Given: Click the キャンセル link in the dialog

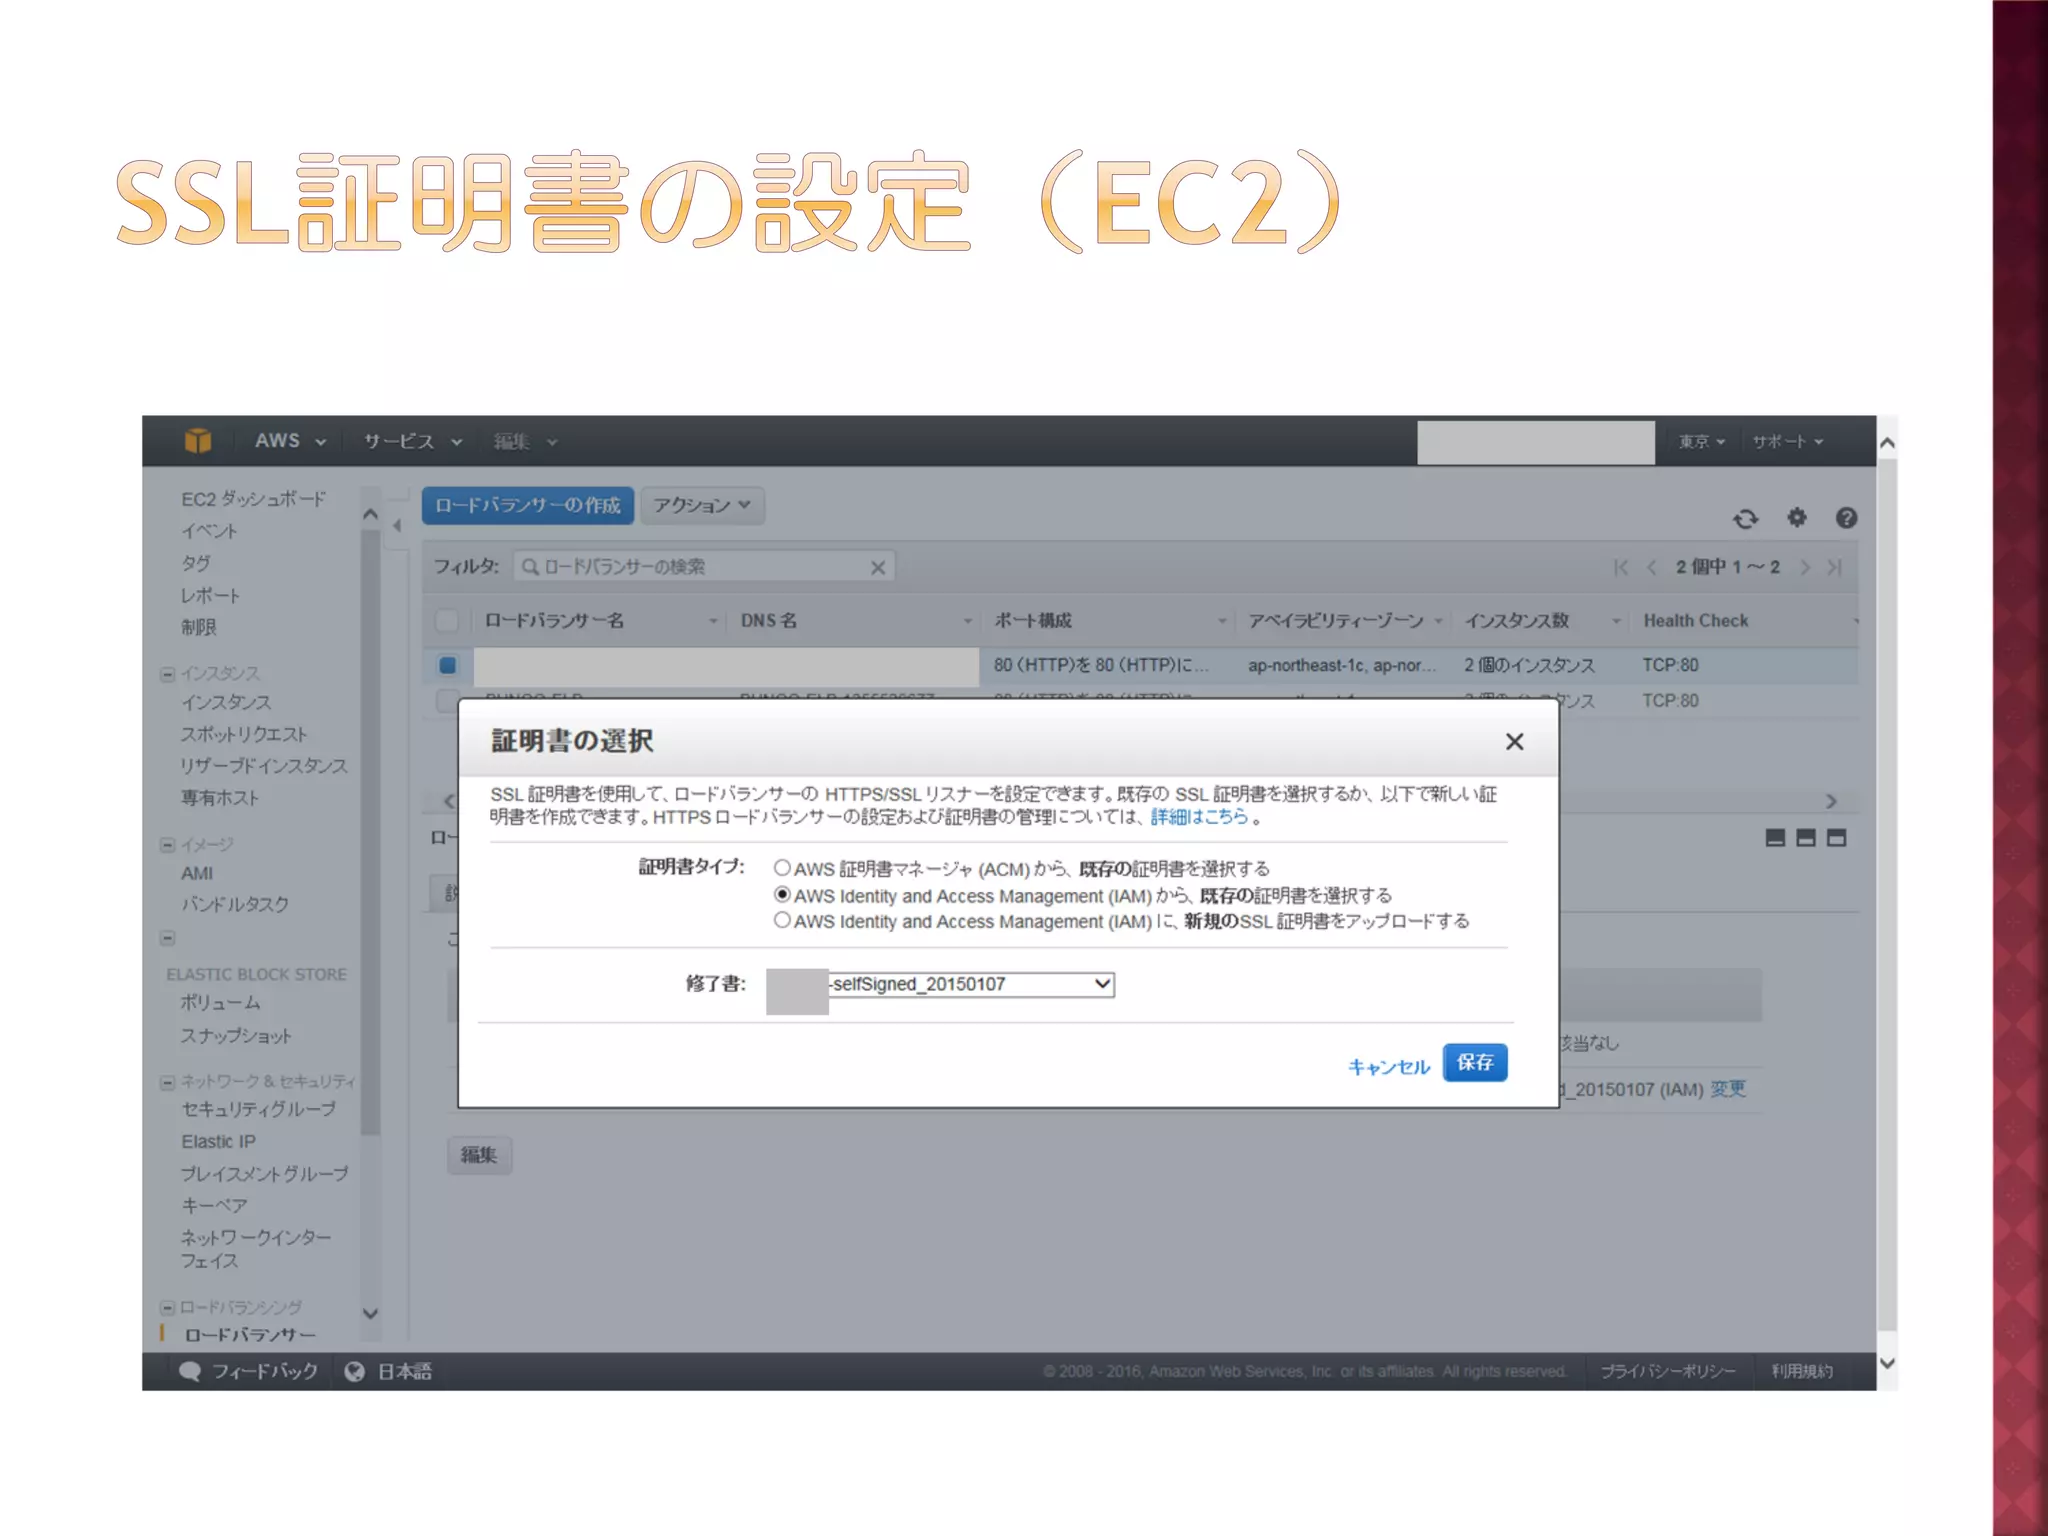Looking at the screenshot, I should tap(1388, 1066).
